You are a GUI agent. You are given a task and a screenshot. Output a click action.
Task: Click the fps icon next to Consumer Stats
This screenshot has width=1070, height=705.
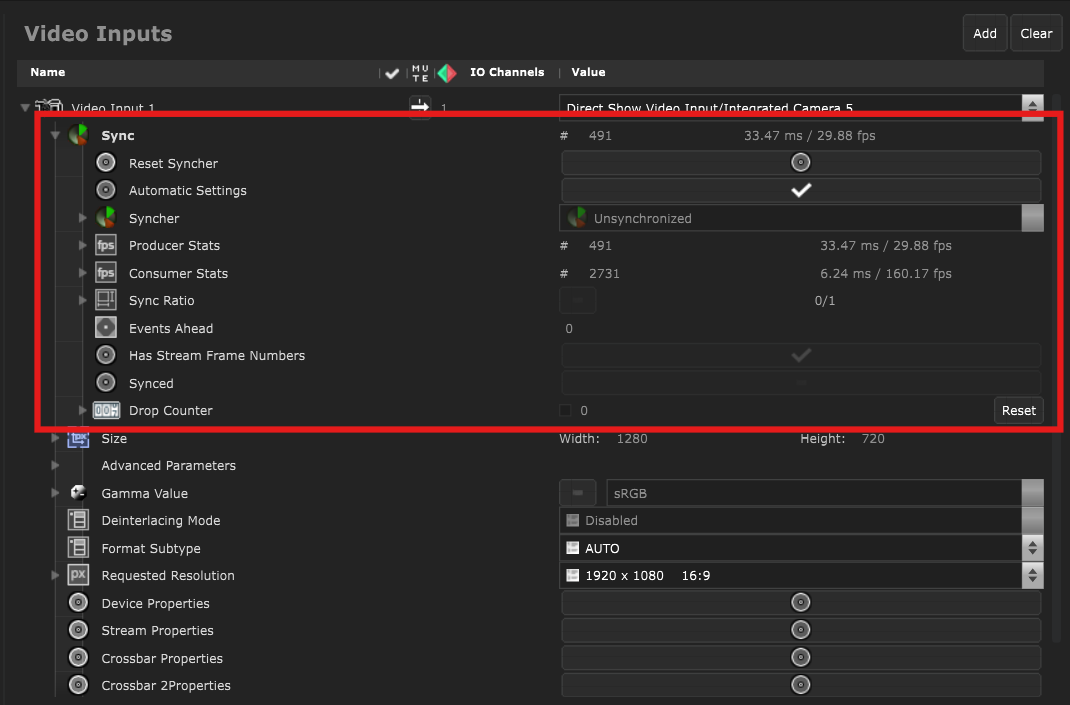(x=106, y=273)
